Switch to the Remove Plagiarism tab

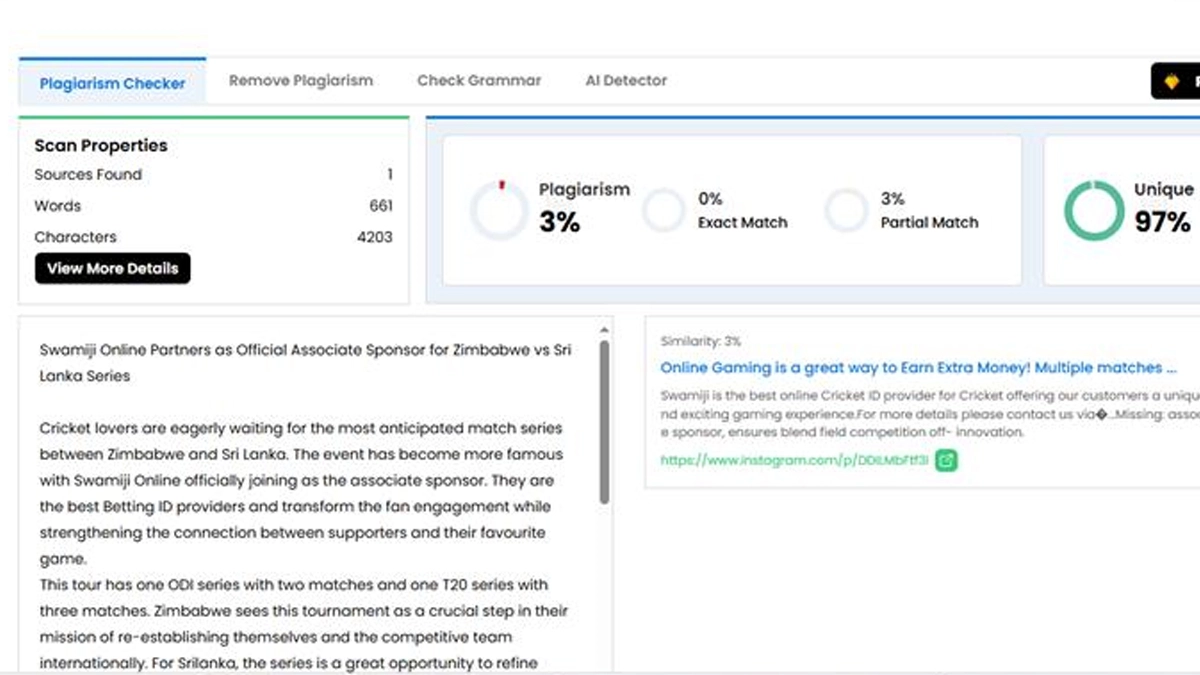click(301, 81)
